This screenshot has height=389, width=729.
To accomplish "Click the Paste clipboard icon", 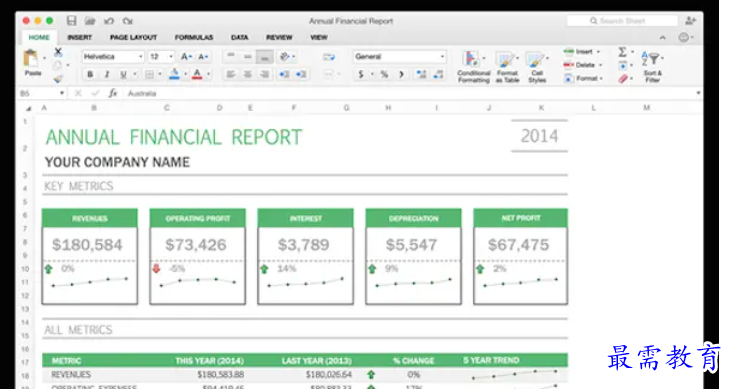I will point(31,59).
